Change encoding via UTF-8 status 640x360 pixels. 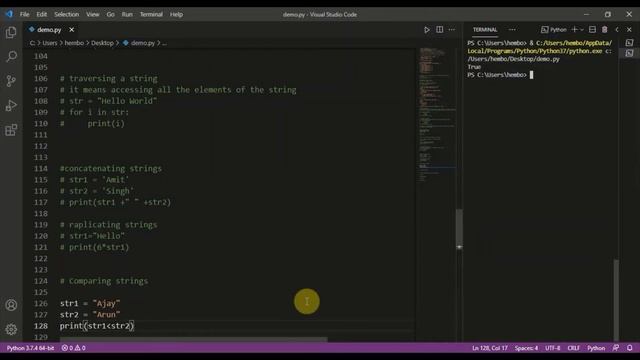click(553, 348)
